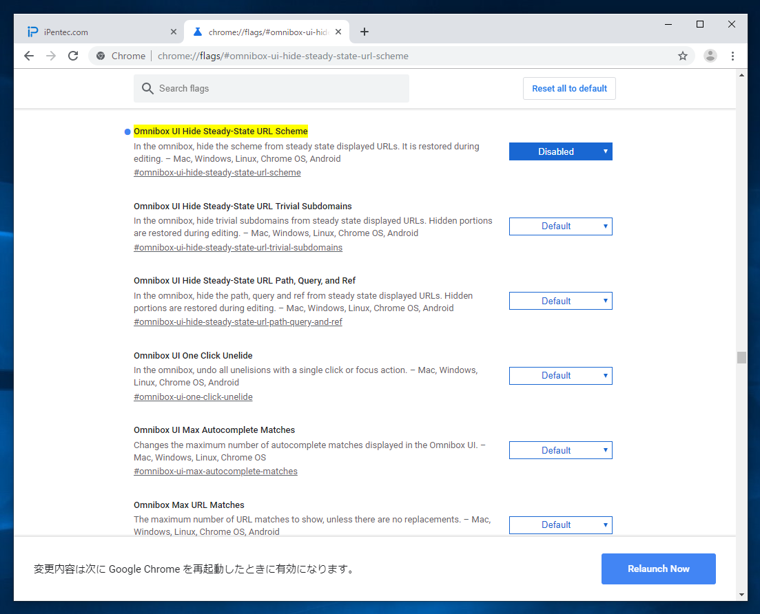Screen dimensions: 760x614
Task: Select the chrome://flags tab
Action: pyautogui.click(x=267, y=31)
